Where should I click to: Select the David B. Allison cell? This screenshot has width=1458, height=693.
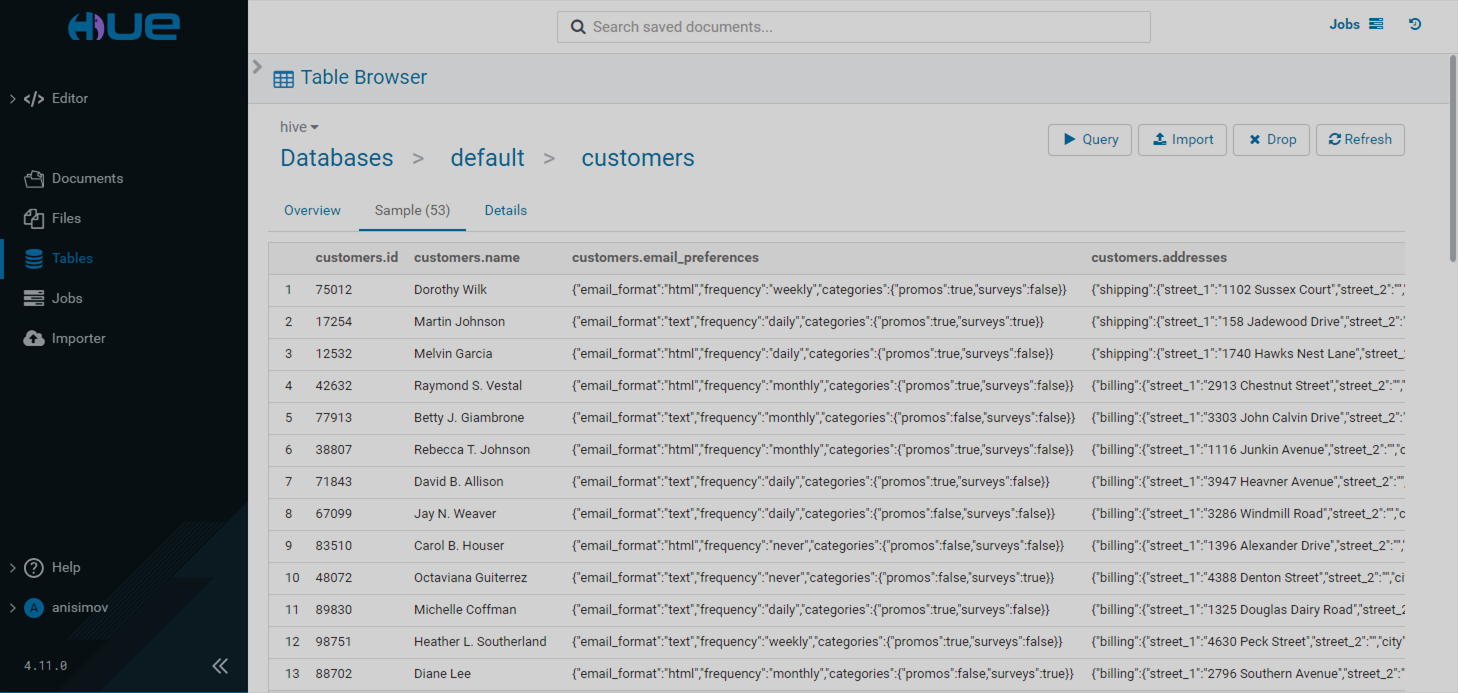click(459, 482)
